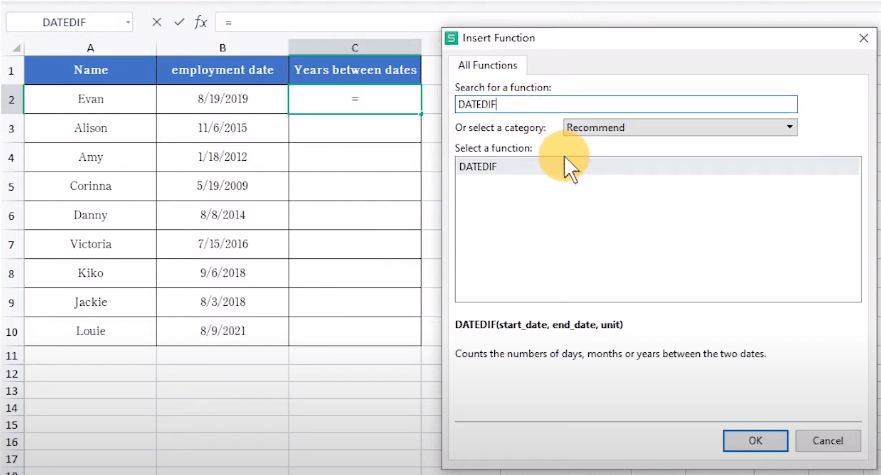The width and height of the screenshot is (881, 475).
Task: Select row 1 header
Action: (x=11, y=70)
